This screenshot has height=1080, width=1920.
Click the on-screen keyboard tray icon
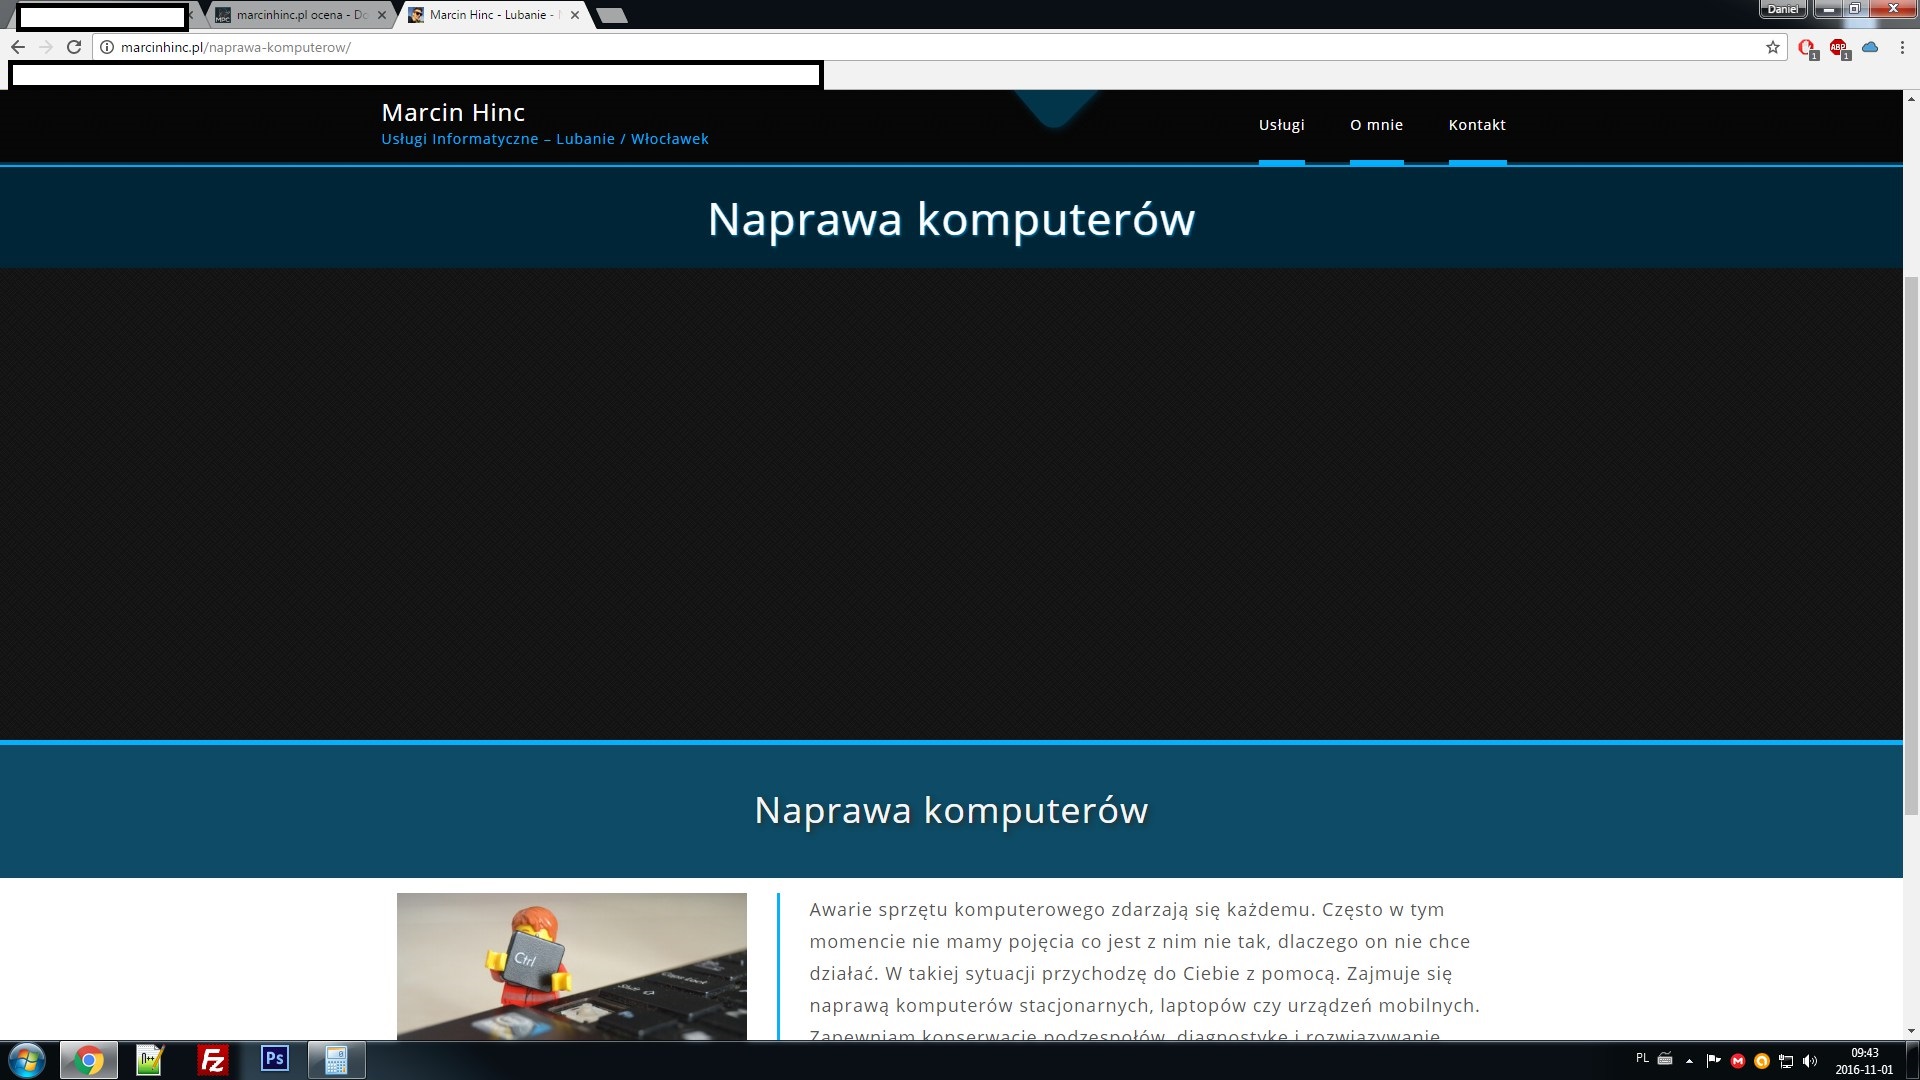click(1665, 1059)
